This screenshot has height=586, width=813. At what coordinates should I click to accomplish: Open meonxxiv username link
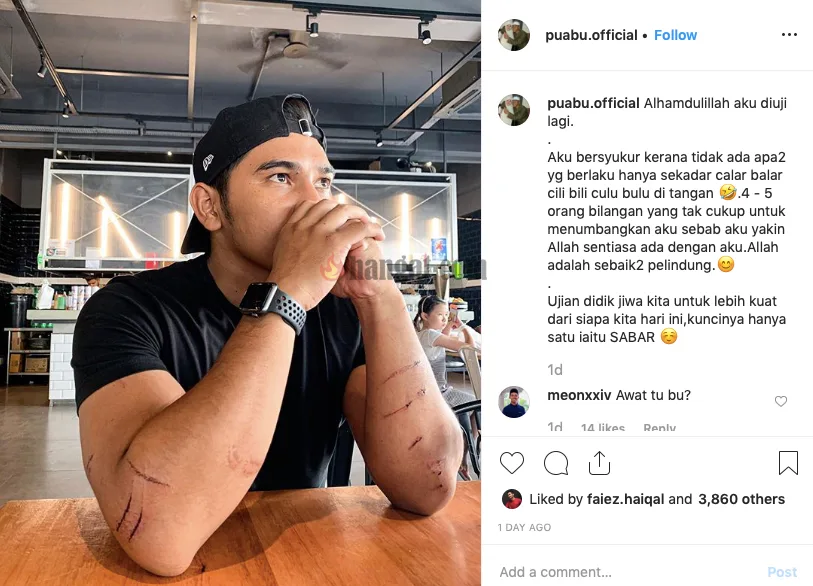tap(579, 395)
